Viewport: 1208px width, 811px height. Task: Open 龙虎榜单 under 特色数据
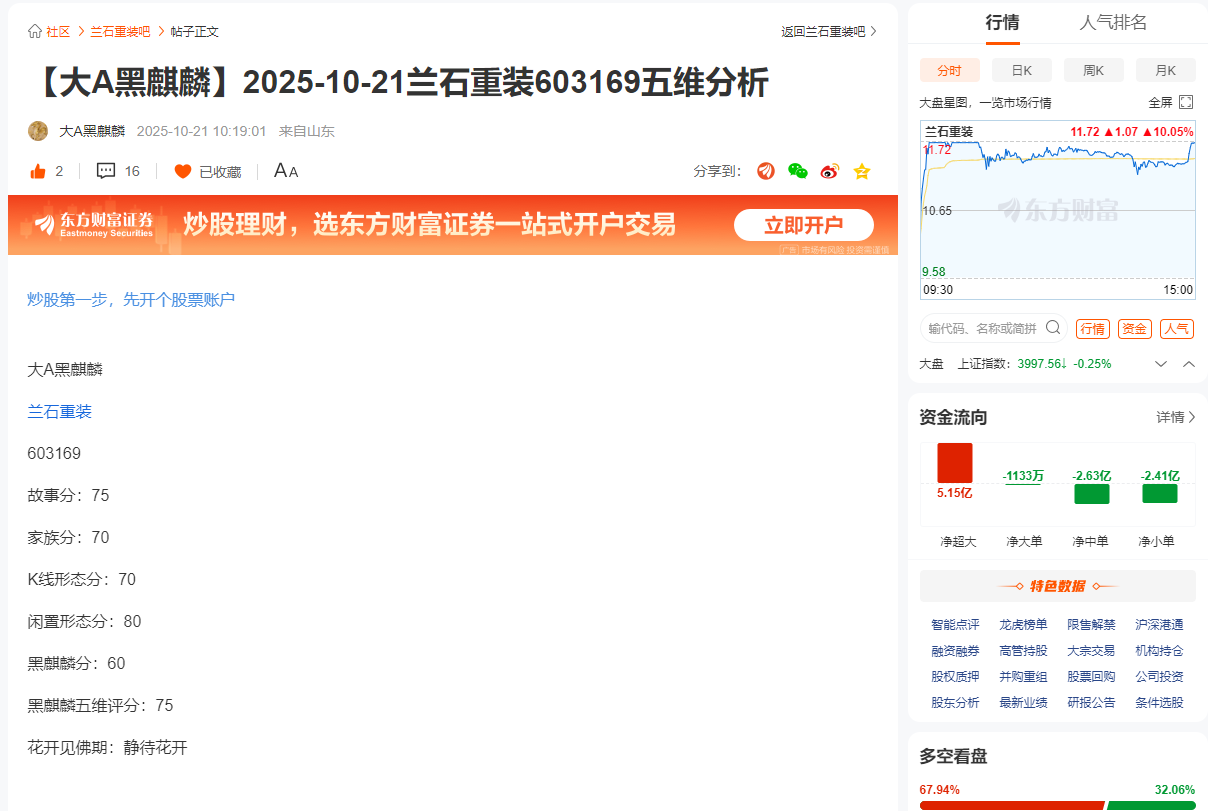1023,624
